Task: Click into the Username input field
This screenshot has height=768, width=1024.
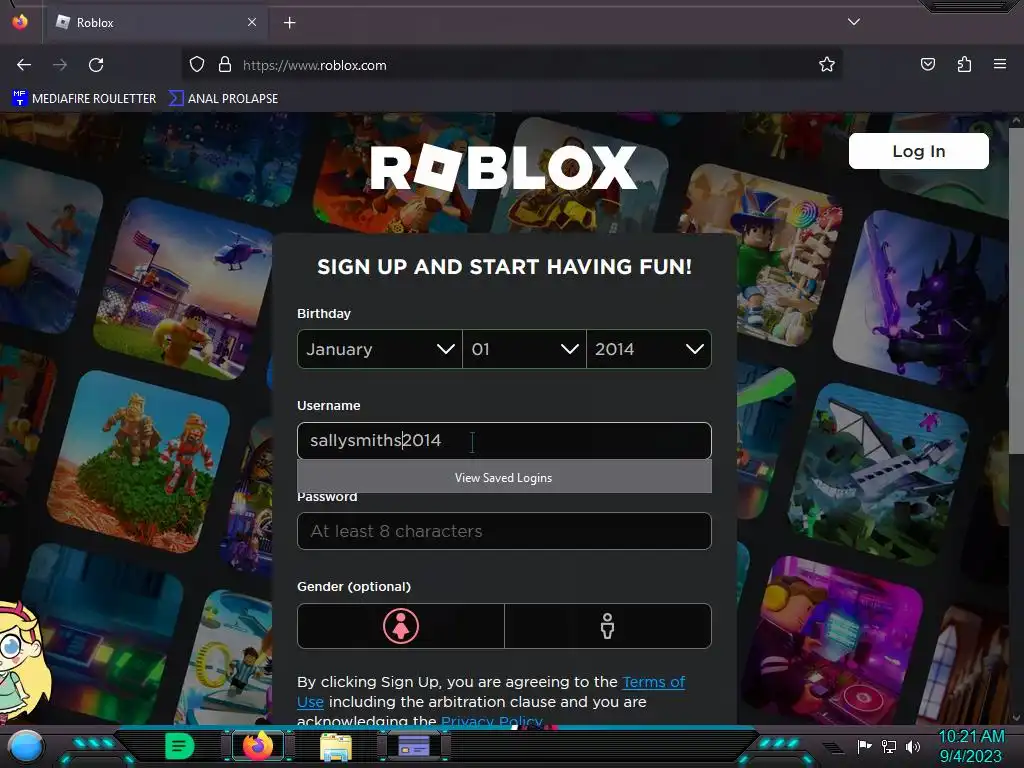Action: [x=504, y=441]
